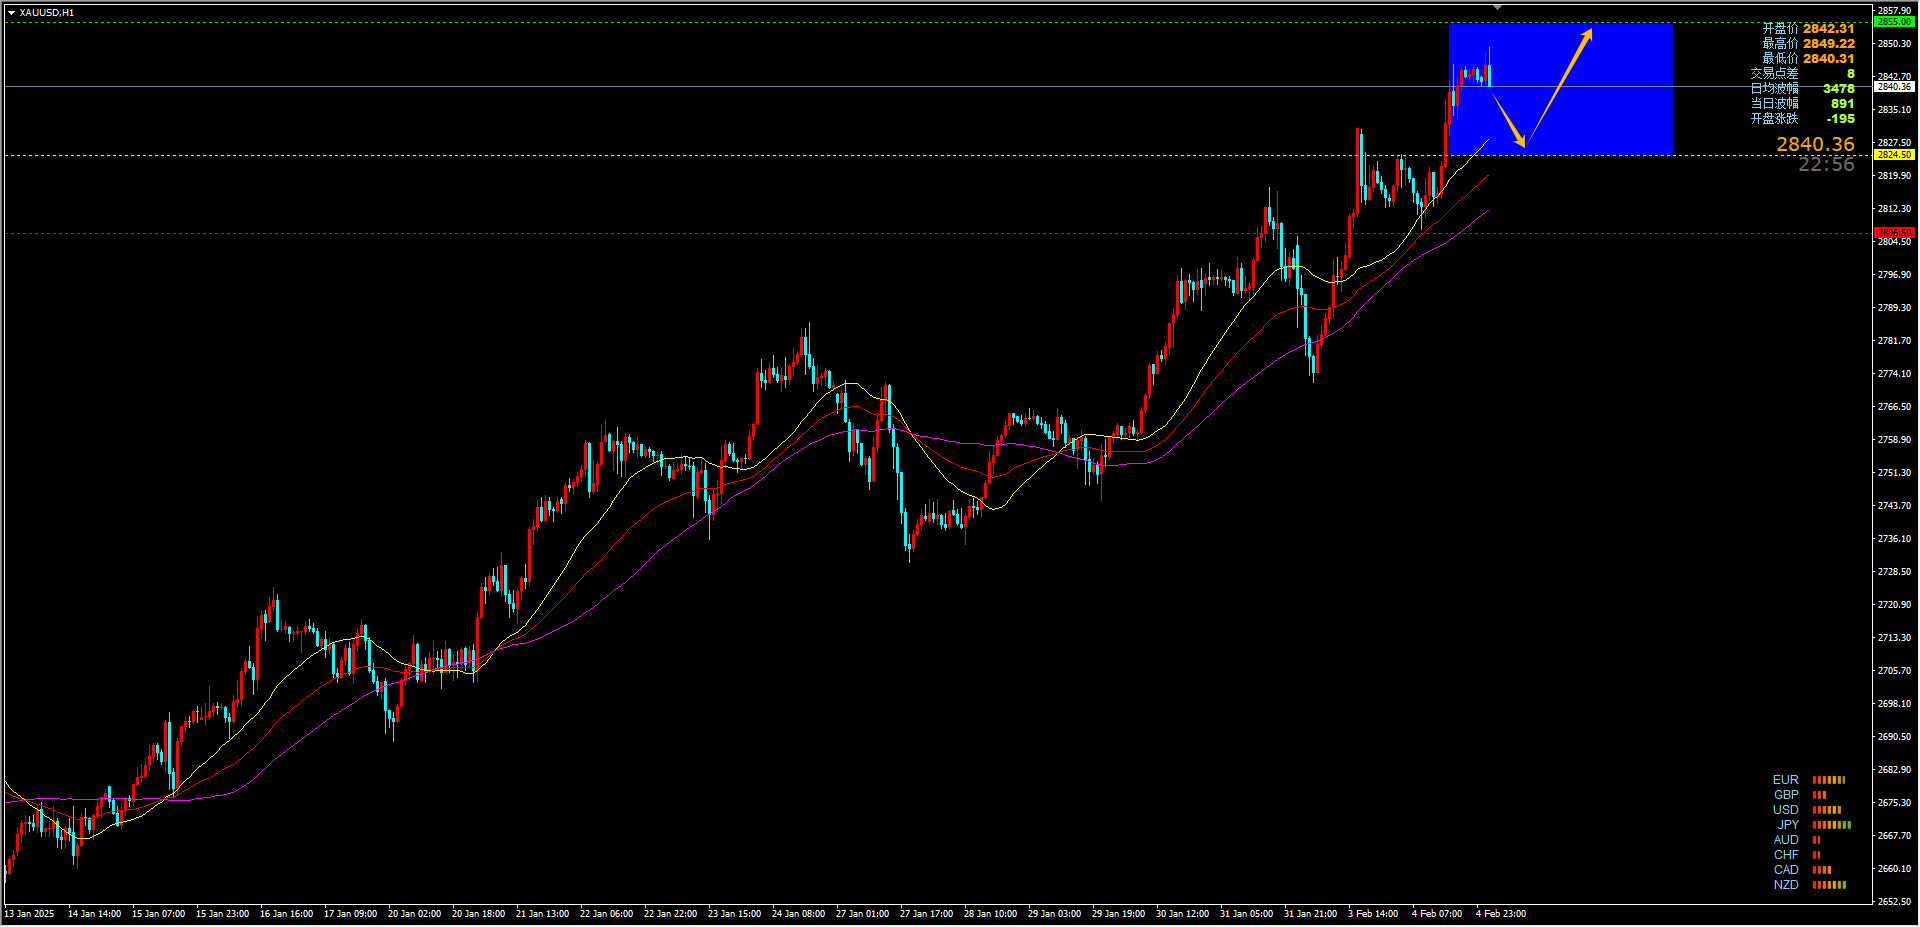Screen dimensions: 1920x927
Task: Click the 22 Jan 06:00 time label
Action: [606, 914]
